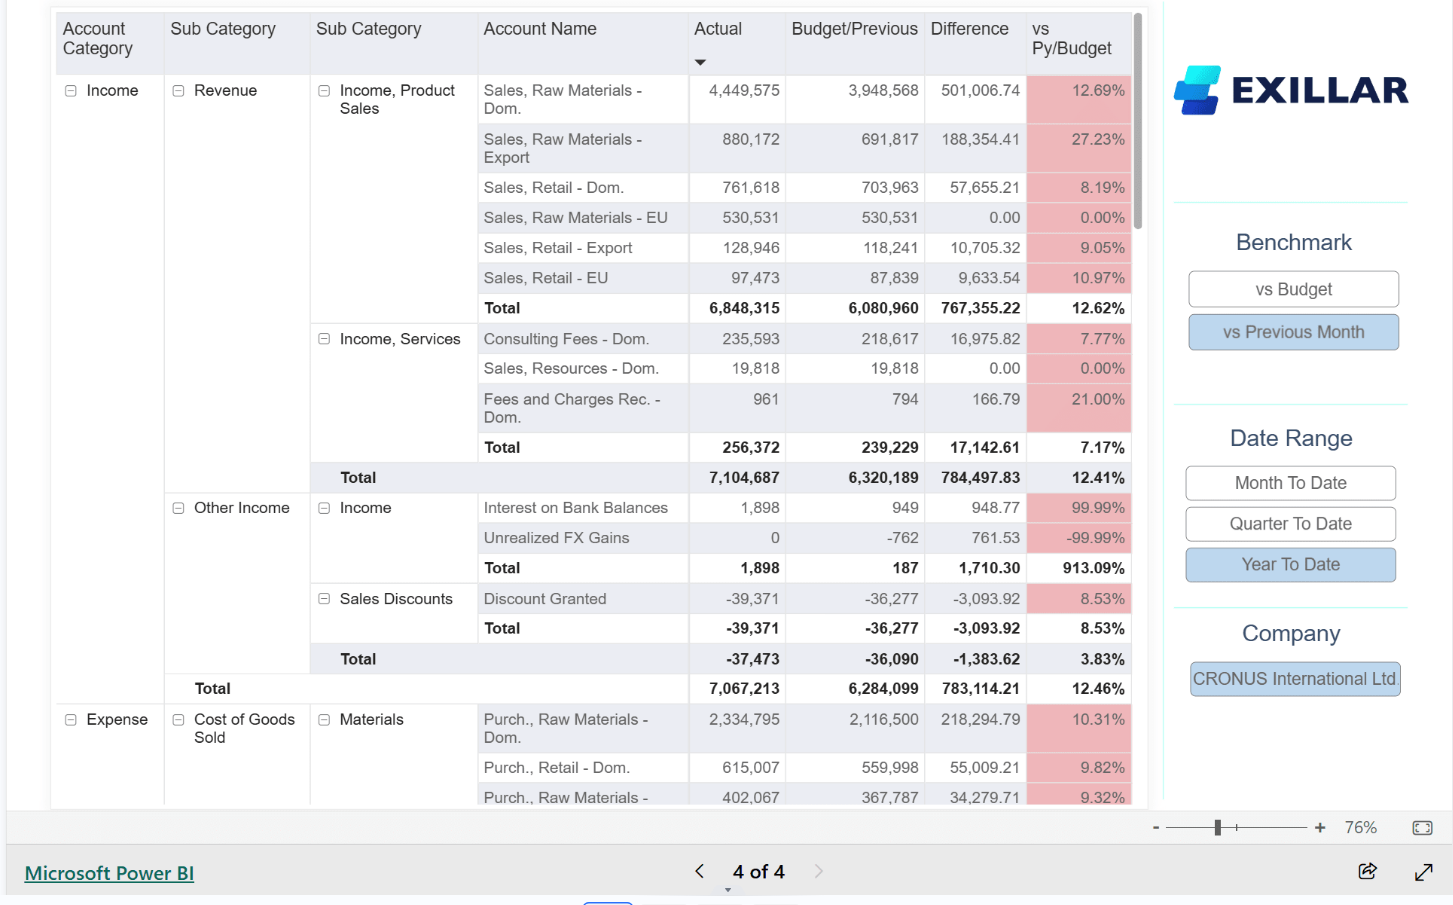Collapse the Revenue sub category
The height and width of the screenshot is (905, 1453).
tap(178, 91)
